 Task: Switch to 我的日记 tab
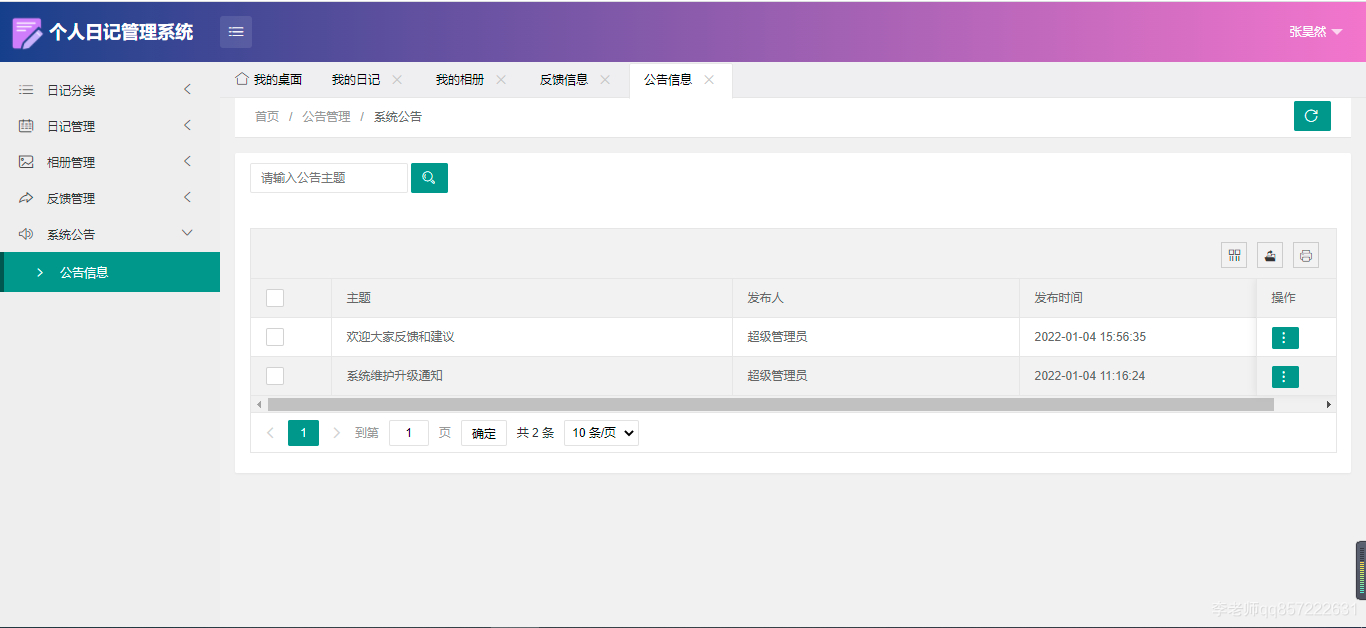pos(356,80)
